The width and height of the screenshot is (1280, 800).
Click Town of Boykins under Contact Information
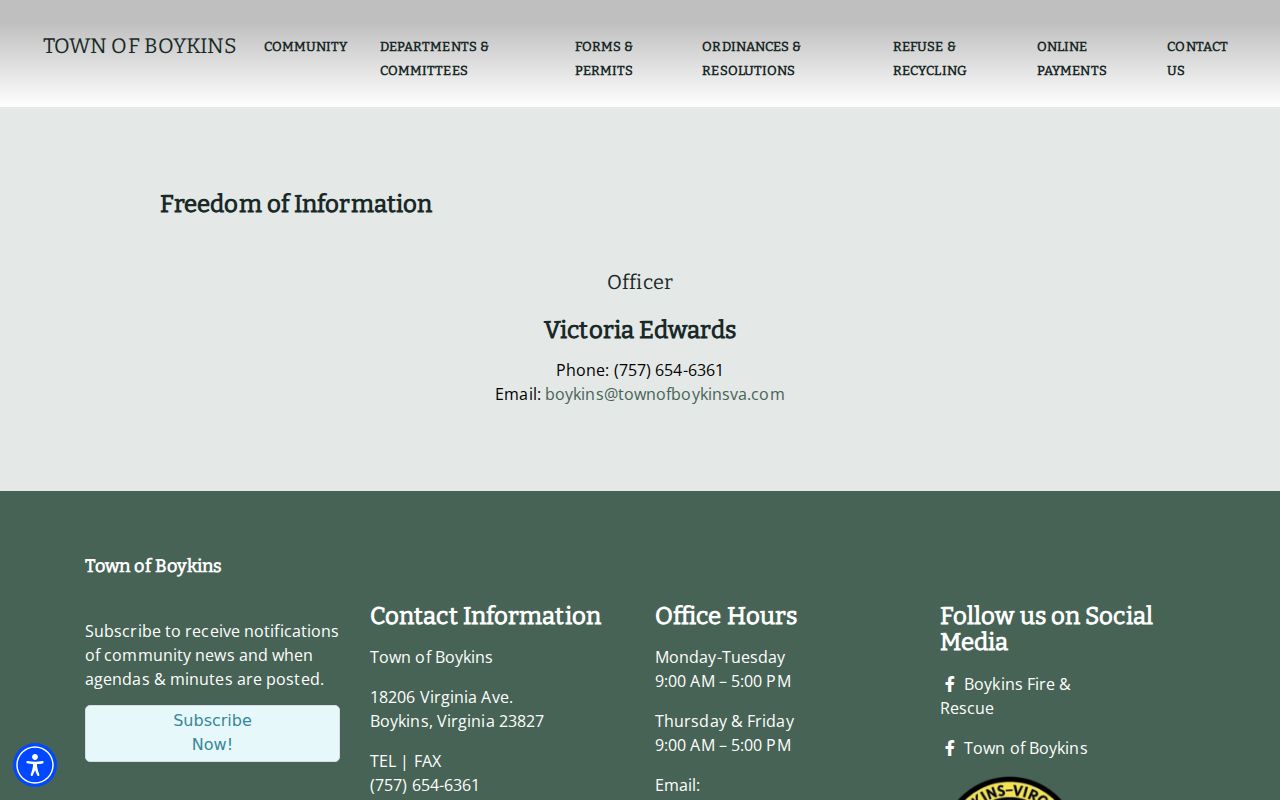[x=431, y=657]
